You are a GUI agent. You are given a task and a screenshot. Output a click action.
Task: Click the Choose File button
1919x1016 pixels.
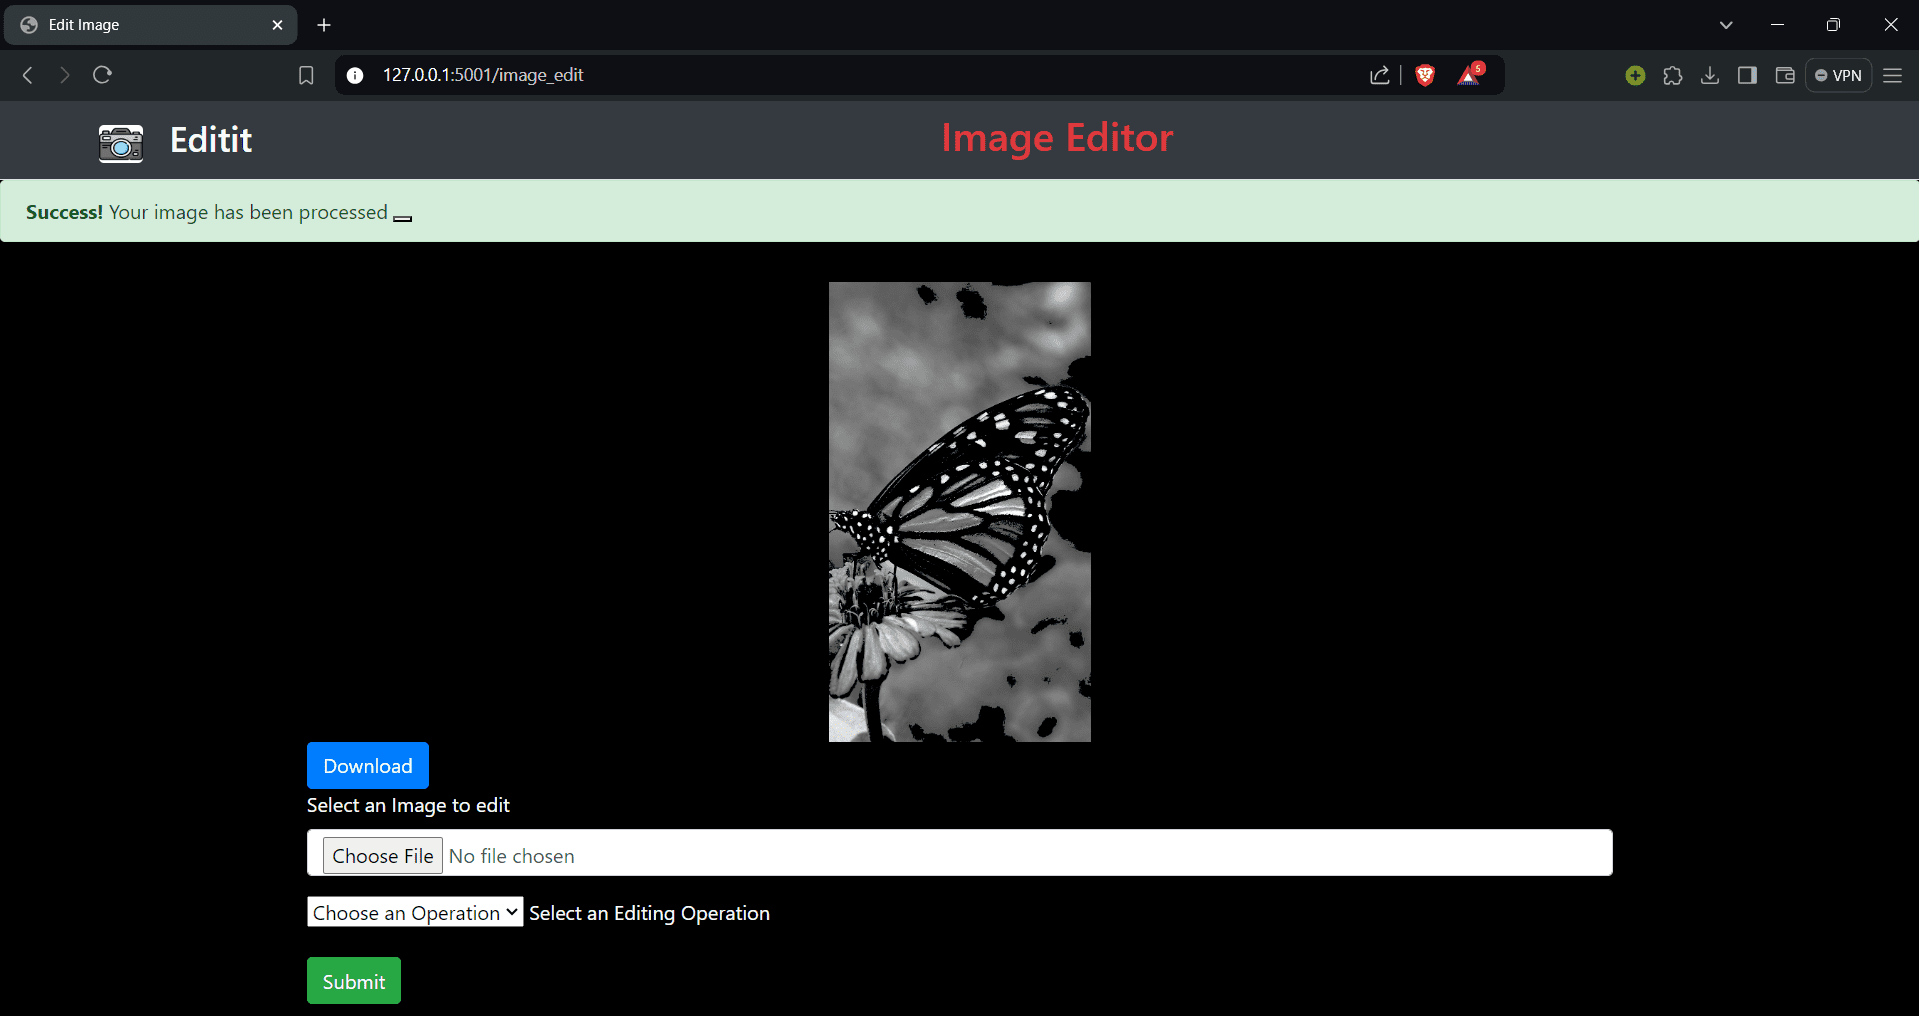click(382, 856)
